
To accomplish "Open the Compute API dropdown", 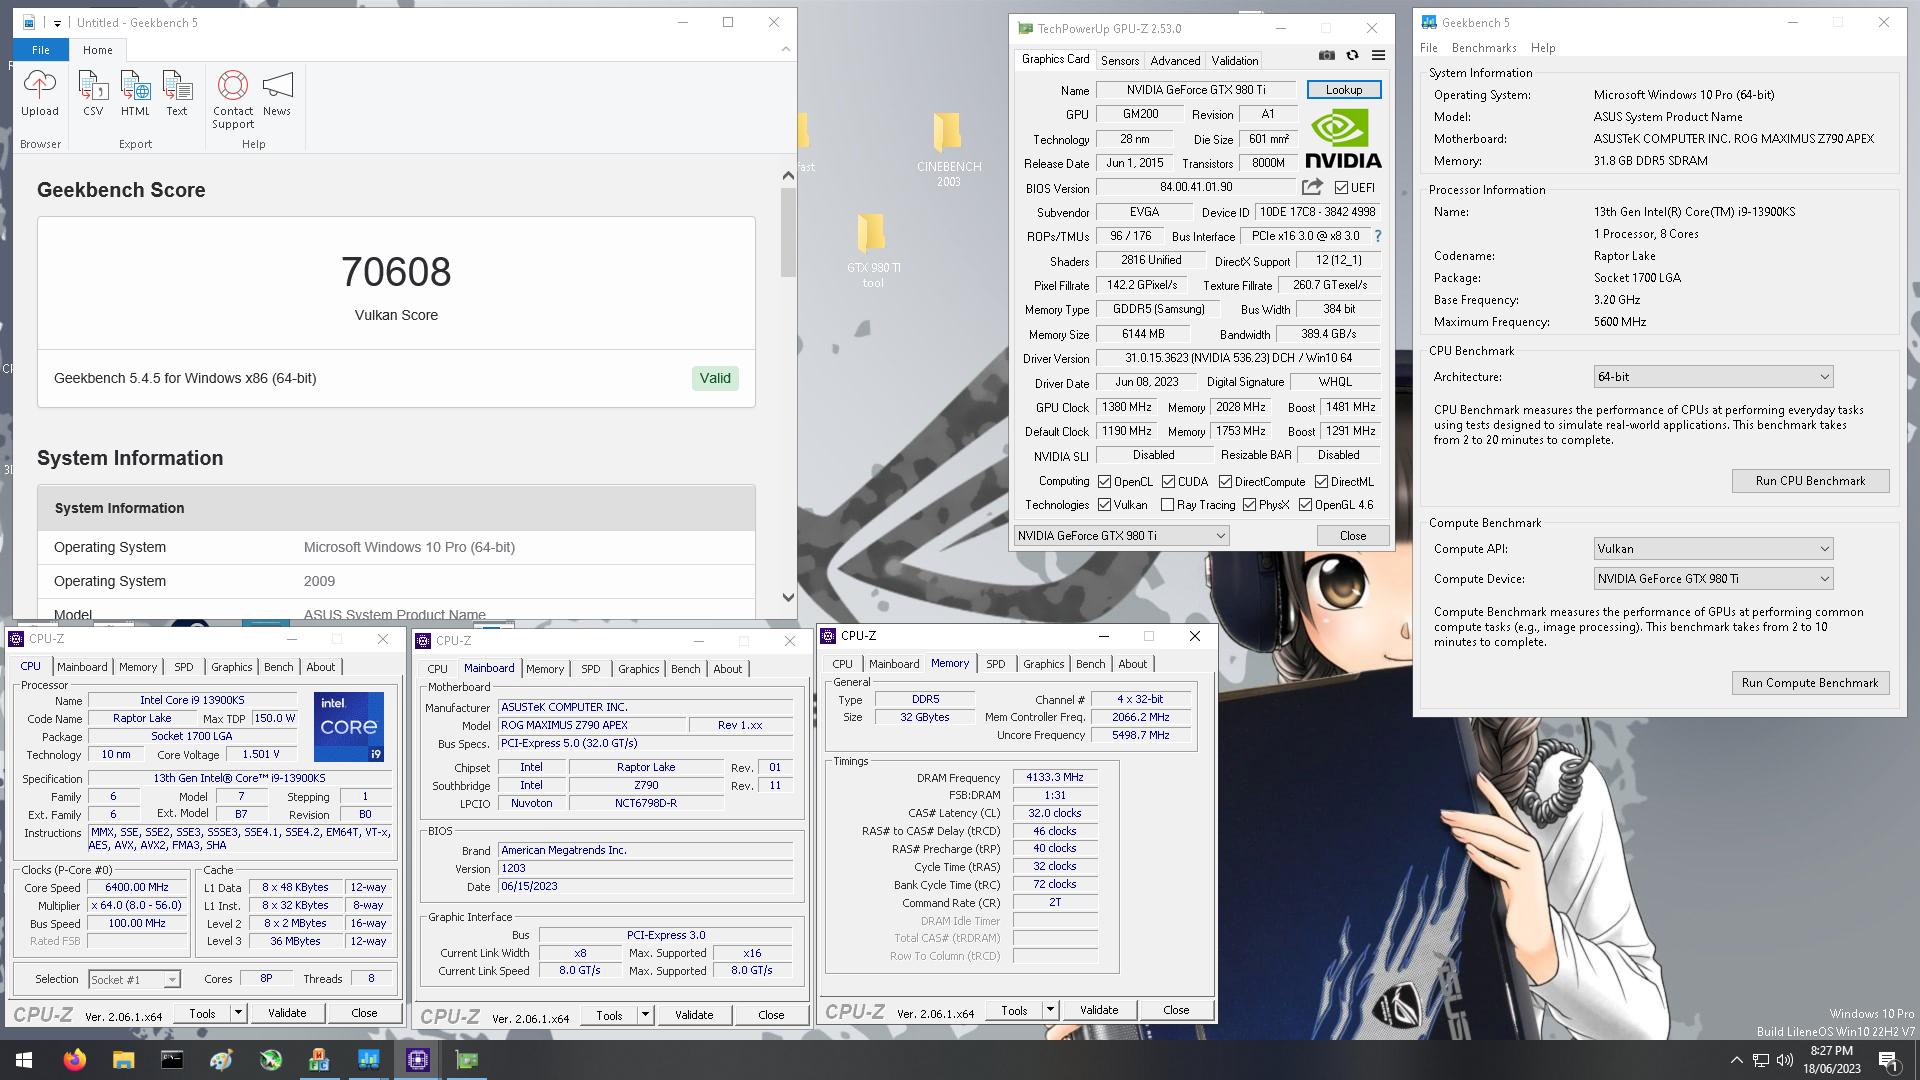I will [x=1713, y=549].
